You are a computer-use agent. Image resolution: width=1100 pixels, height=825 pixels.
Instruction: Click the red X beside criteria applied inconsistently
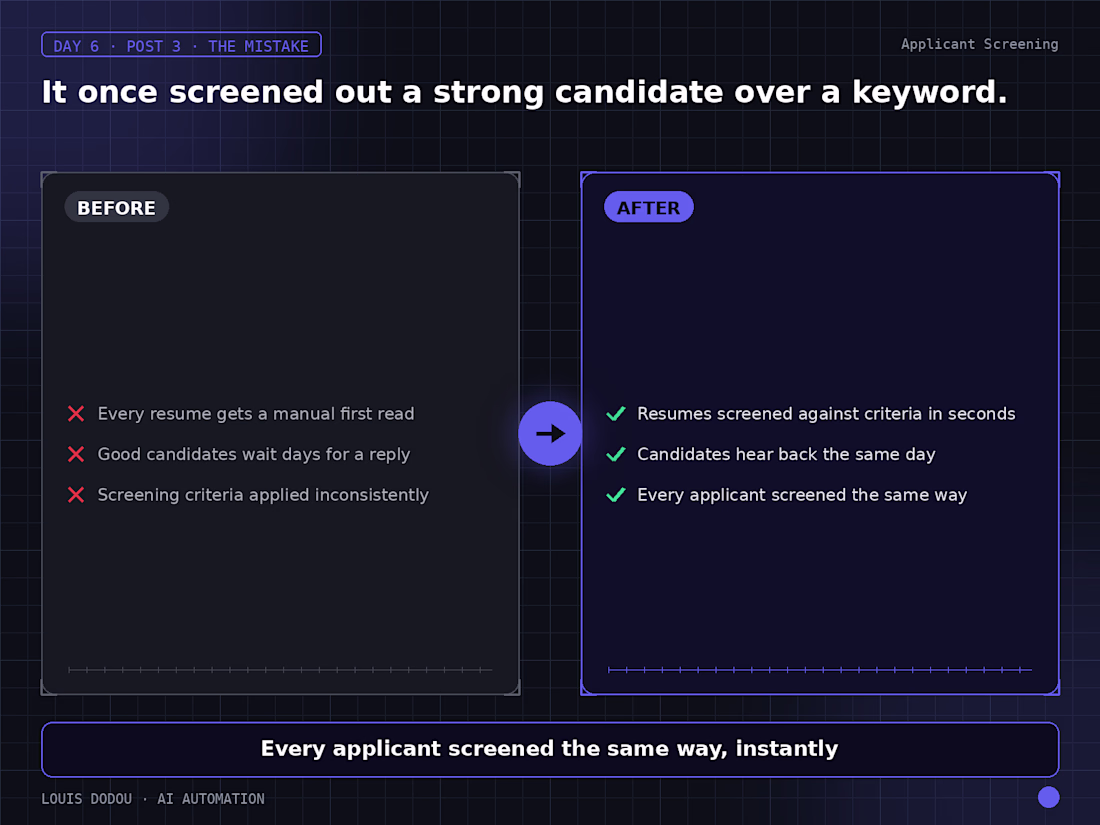76,495
